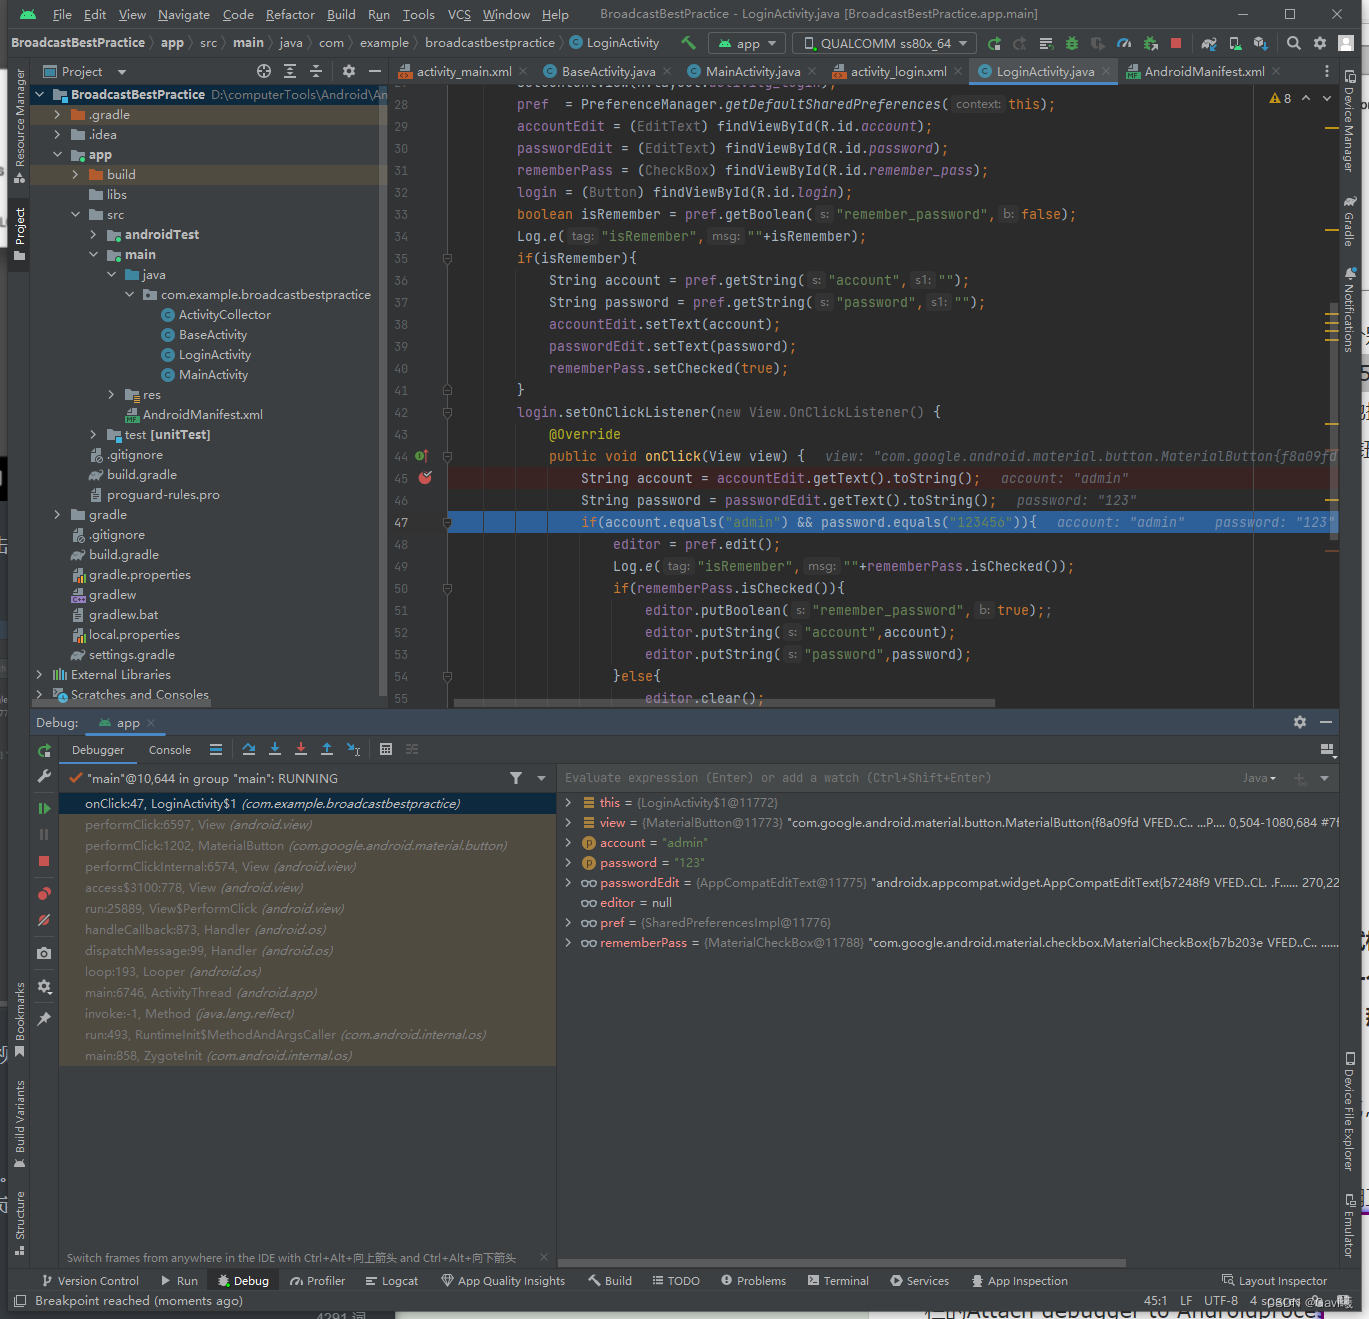Toggle frames filter funnel icon
1369x1319 pixels.
(516, 778)
